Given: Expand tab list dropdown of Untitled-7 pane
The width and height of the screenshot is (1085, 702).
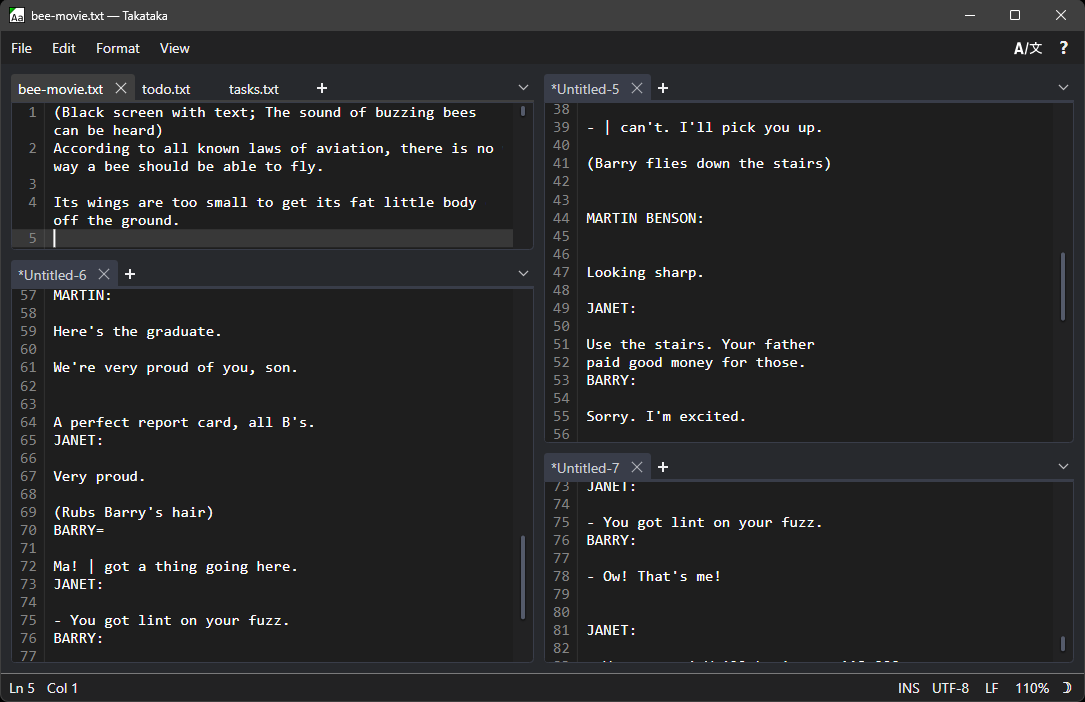Looking at the screenshot, I should pos(1064,467).
